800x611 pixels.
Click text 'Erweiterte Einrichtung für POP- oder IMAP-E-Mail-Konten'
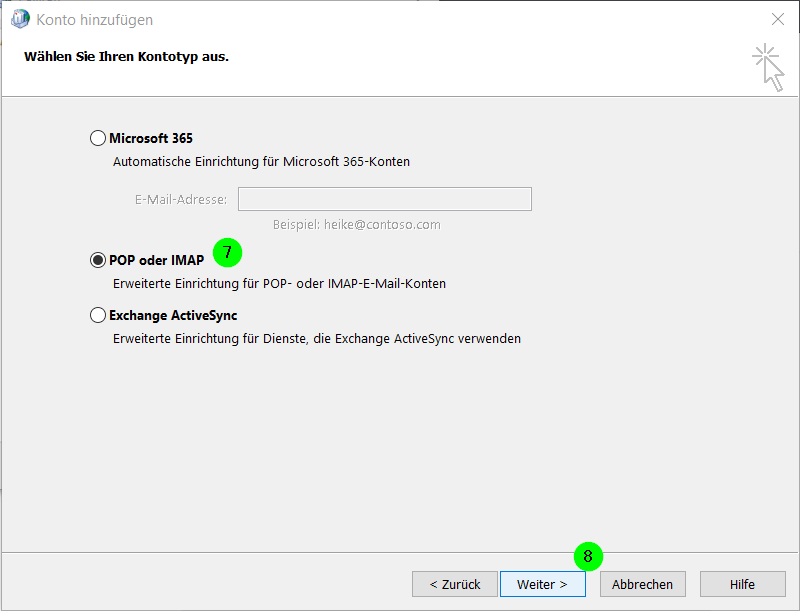(x=279, y=284)
